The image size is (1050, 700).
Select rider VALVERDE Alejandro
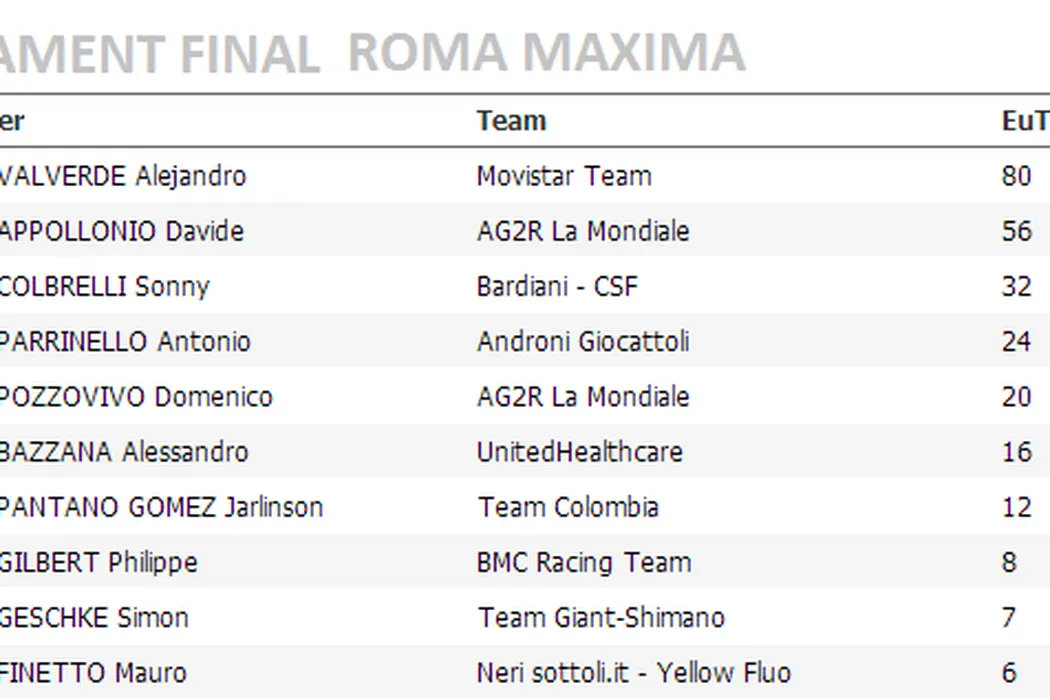[x=122, y=176]
